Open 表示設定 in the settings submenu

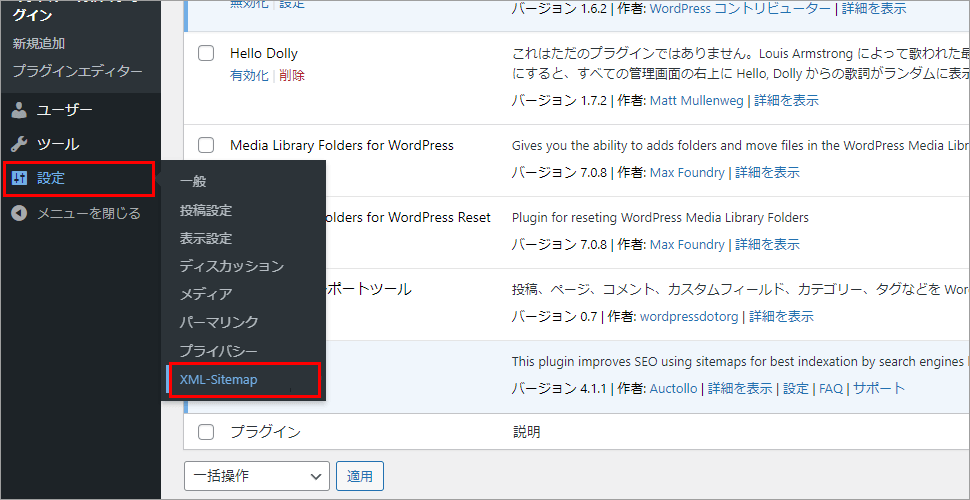pyautogui.click(x=206, y=239)
